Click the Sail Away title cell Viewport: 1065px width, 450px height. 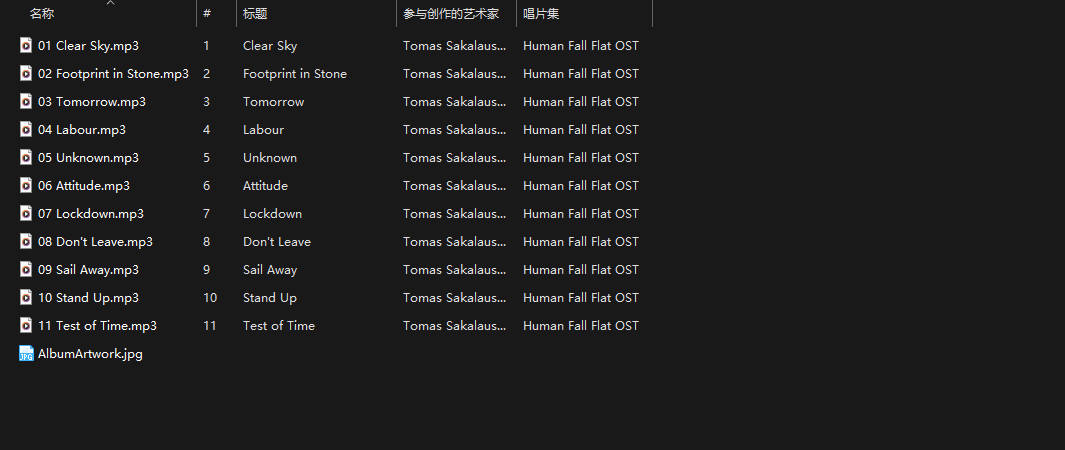tap(270, 269)
